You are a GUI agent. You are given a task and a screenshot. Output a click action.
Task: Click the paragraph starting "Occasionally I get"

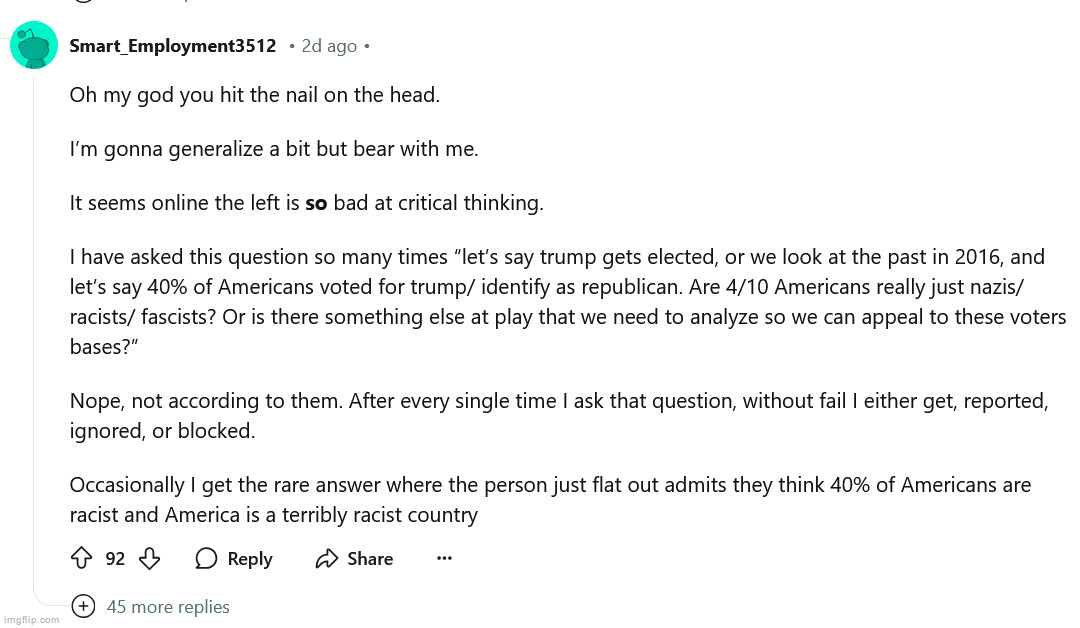(550, 500)
